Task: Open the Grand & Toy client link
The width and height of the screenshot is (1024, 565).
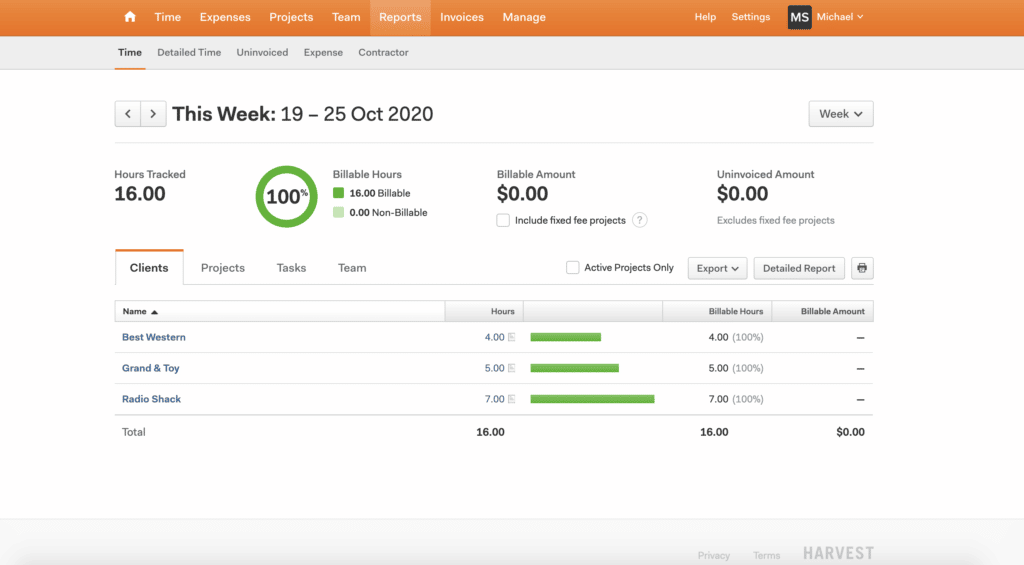Action: [151, 368]
